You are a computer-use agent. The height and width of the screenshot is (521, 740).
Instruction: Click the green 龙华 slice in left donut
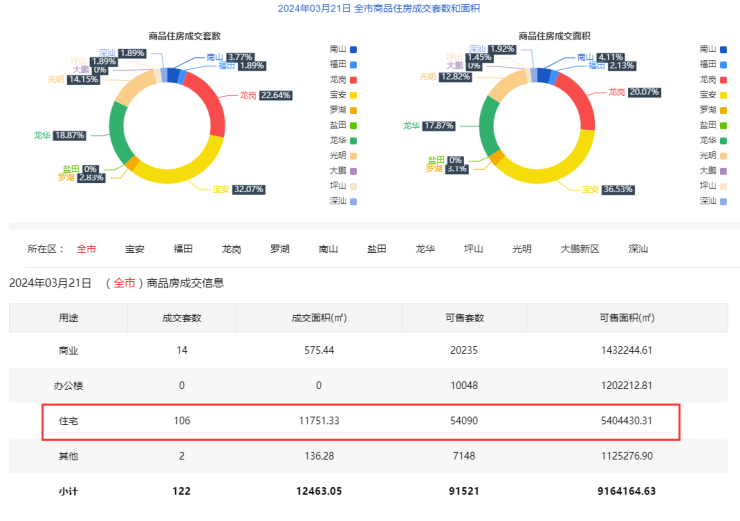click(118, 130)
